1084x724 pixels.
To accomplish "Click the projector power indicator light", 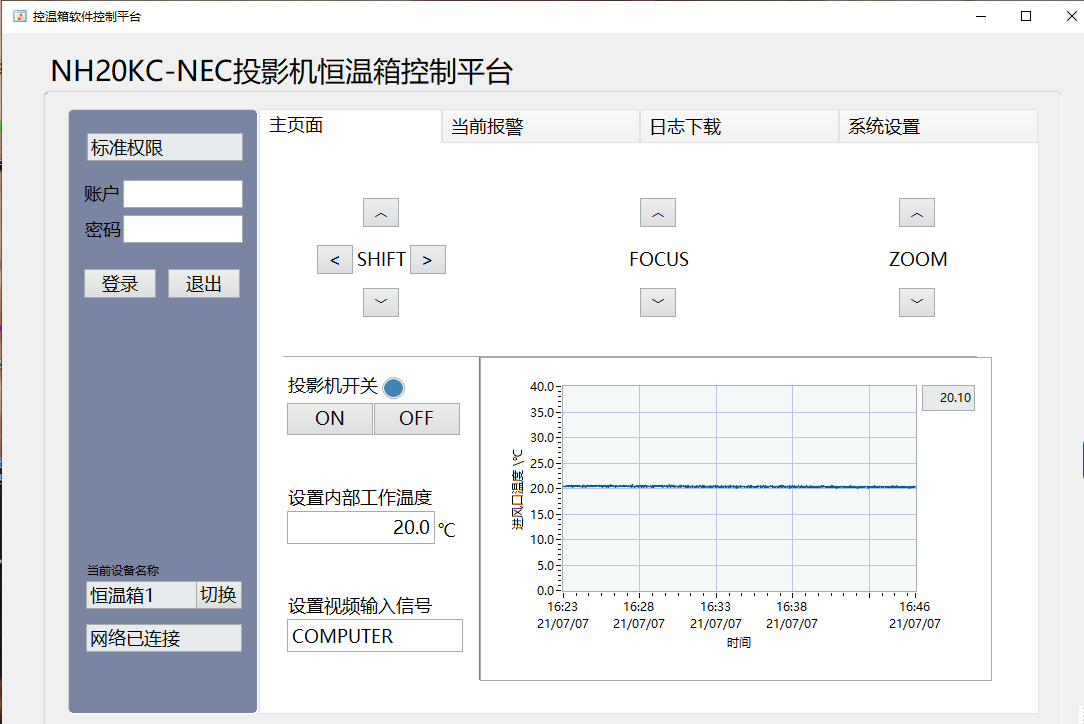I will pyautogui.click(x=393, y=388).
